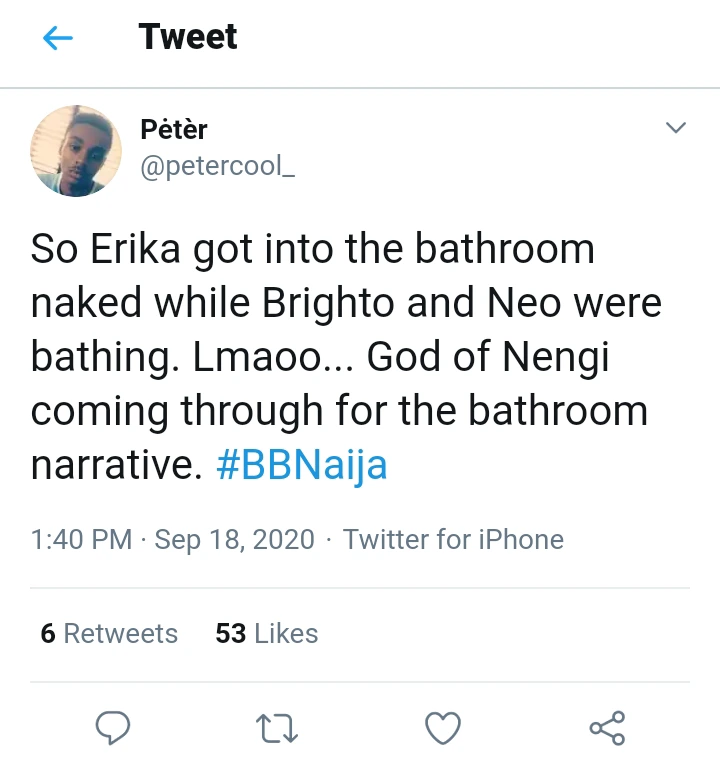Click the Tweet header title
Image resolution: width=720 pixels, height=765 pixels.
click(x=188, y=37)
